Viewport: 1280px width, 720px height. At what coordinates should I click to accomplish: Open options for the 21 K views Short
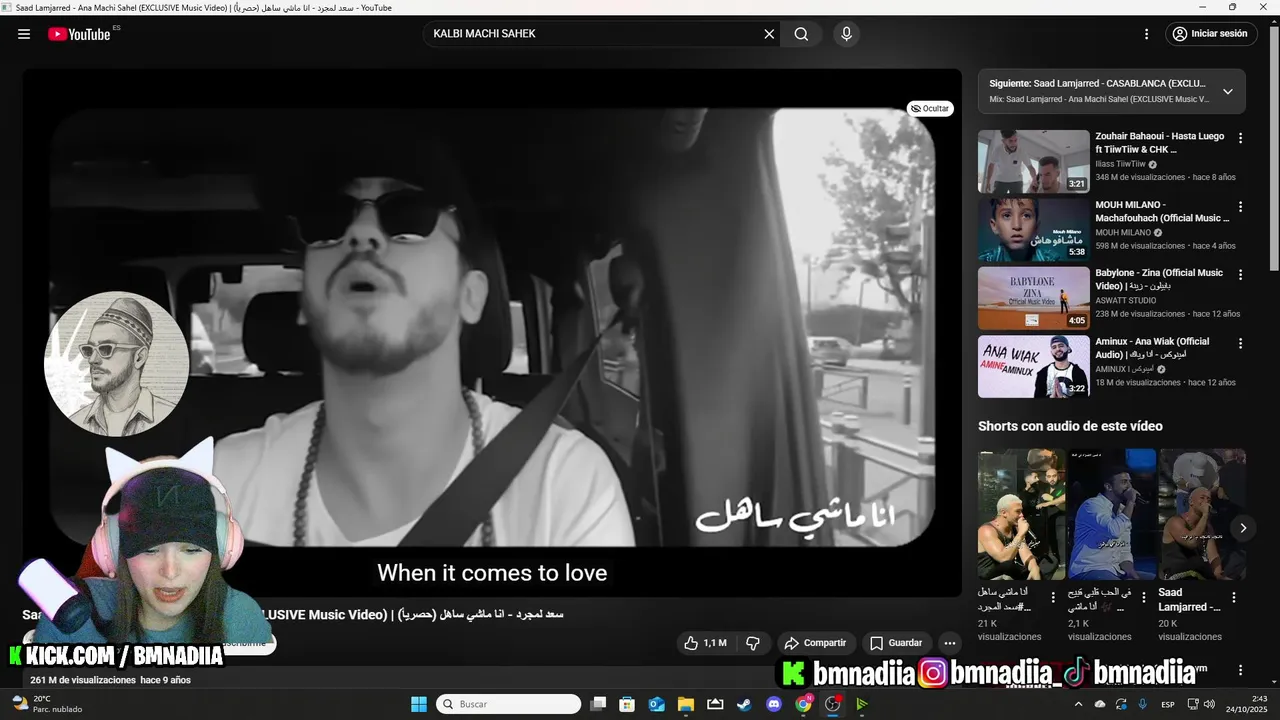point(1053,597)
